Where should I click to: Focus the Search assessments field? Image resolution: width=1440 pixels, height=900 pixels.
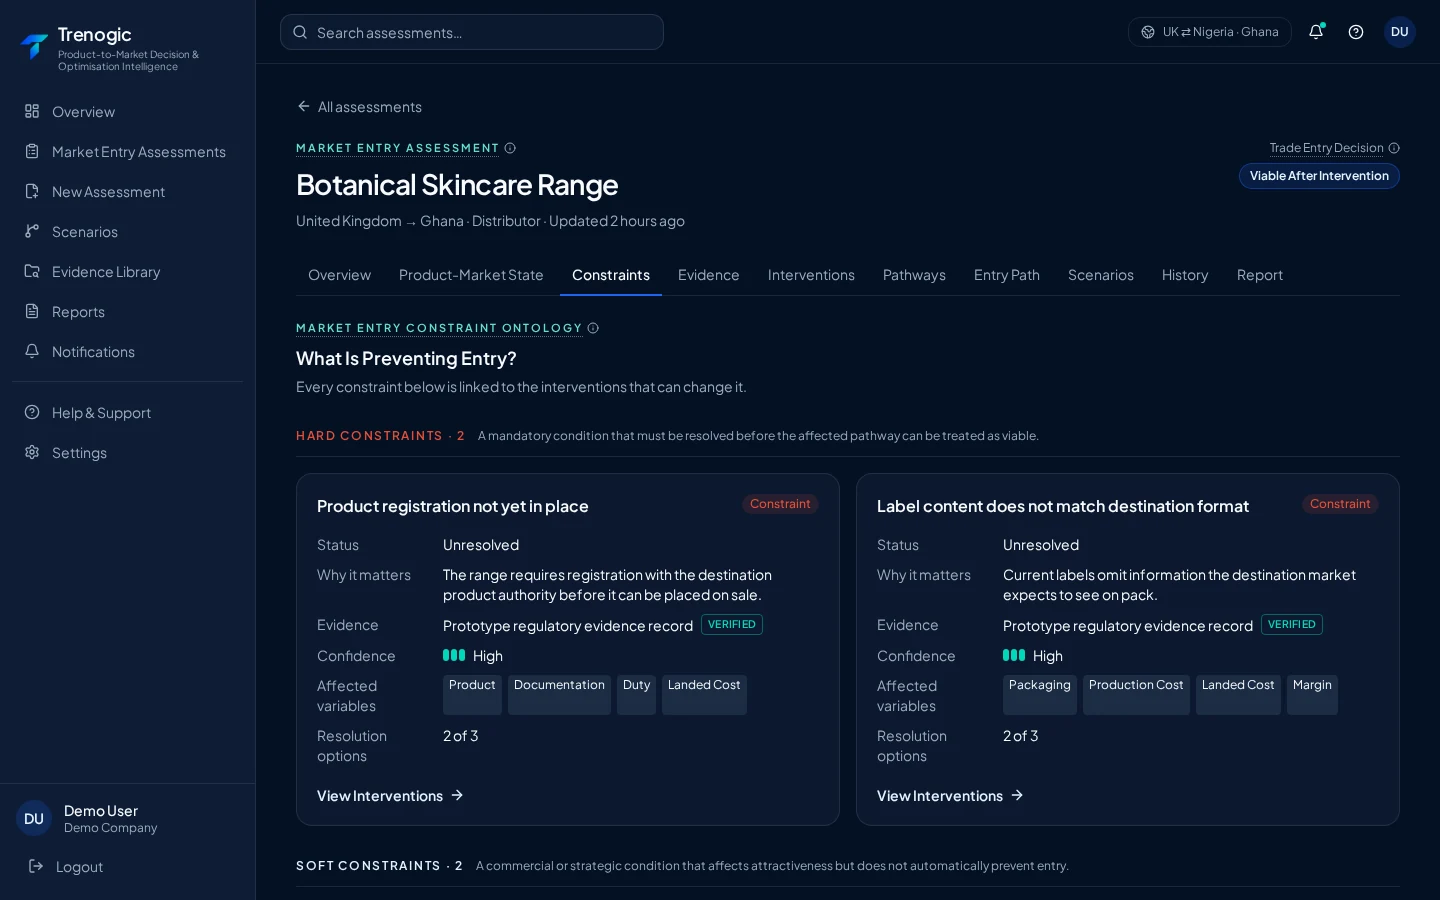[472, 32]
